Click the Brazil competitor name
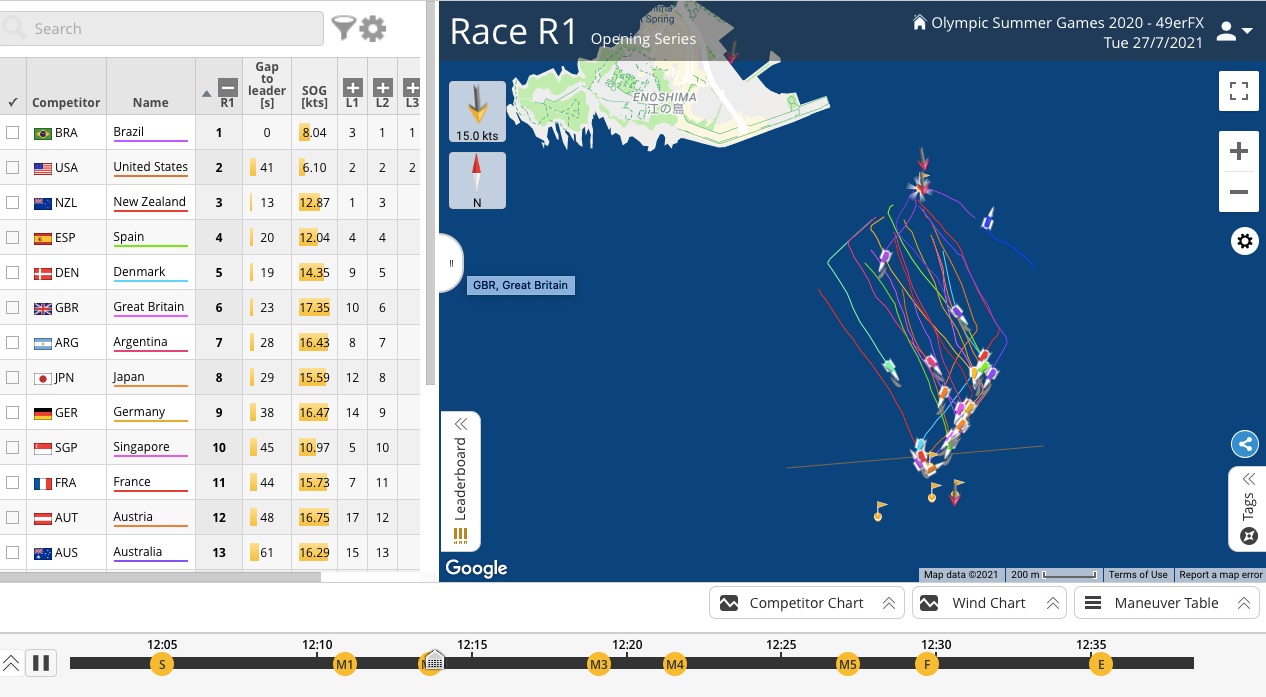Image resolution: width=1266 pixels, height=697 pixels. pyautogui.click(x=129, y=132)
